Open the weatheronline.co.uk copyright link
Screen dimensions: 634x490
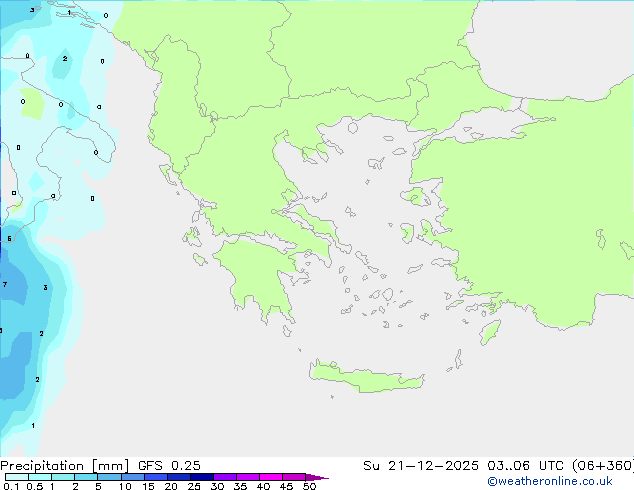(x=550, y=481)
